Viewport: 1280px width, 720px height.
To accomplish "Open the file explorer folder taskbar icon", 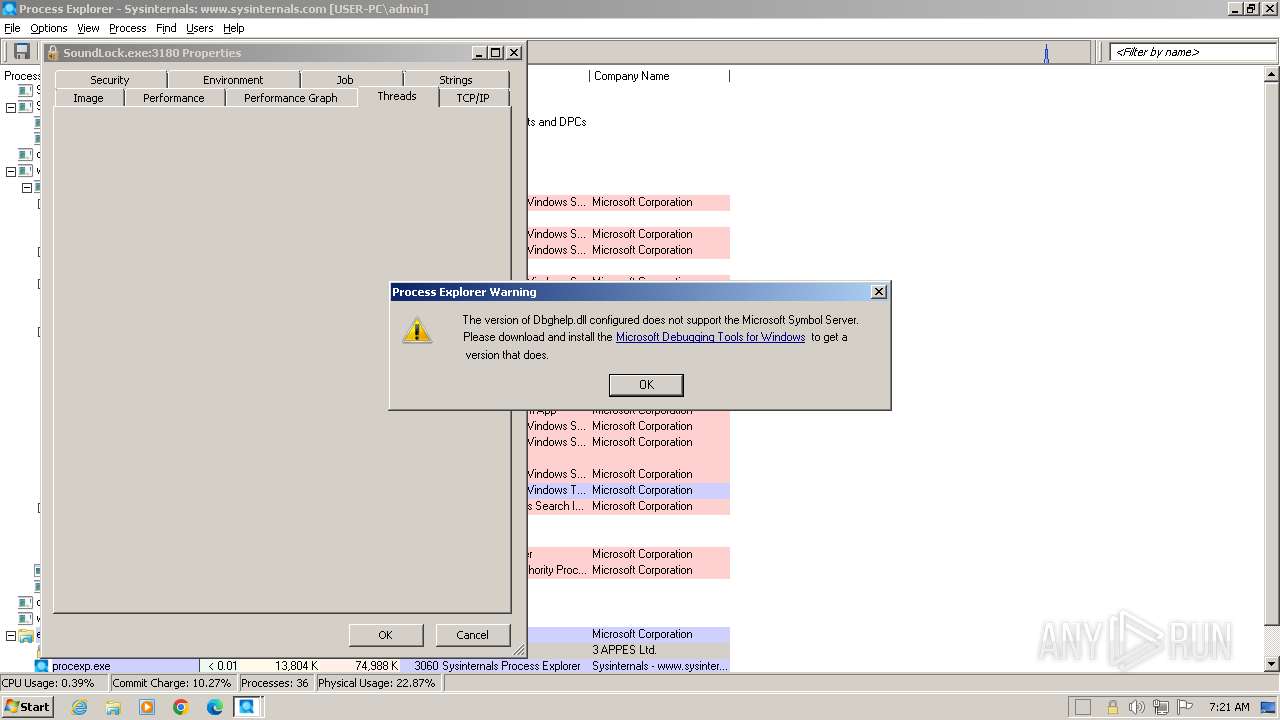I will coord(113,707).
